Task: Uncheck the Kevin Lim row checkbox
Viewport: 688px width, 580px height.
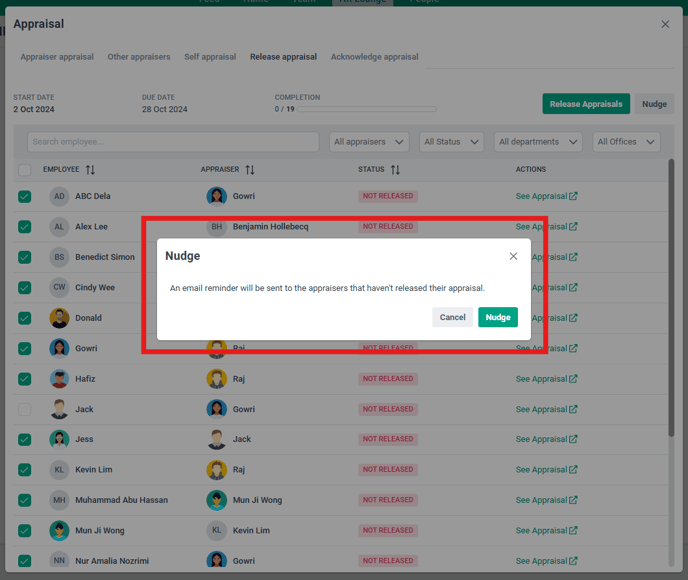Action: (x=25, y=470)
